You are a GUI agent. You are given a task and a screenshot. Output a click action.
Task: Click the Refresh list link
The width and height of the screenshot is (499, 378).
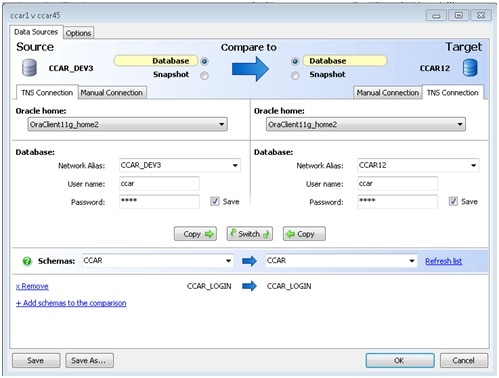[444, 261]
